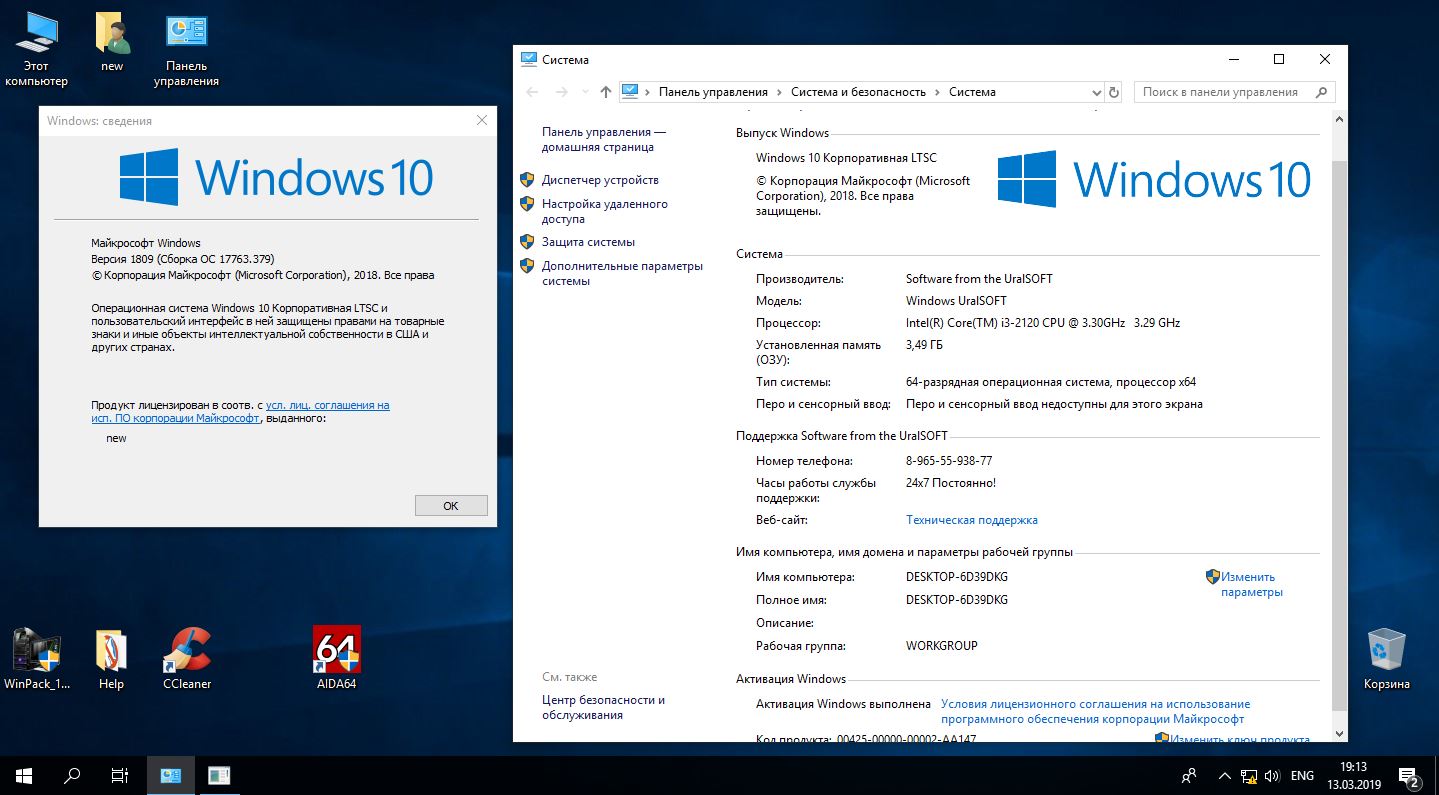Click Изменить ключ продукта link
Image resolution: width=1439 pixels, height=795 pixels.
[x=1239, y=739]
